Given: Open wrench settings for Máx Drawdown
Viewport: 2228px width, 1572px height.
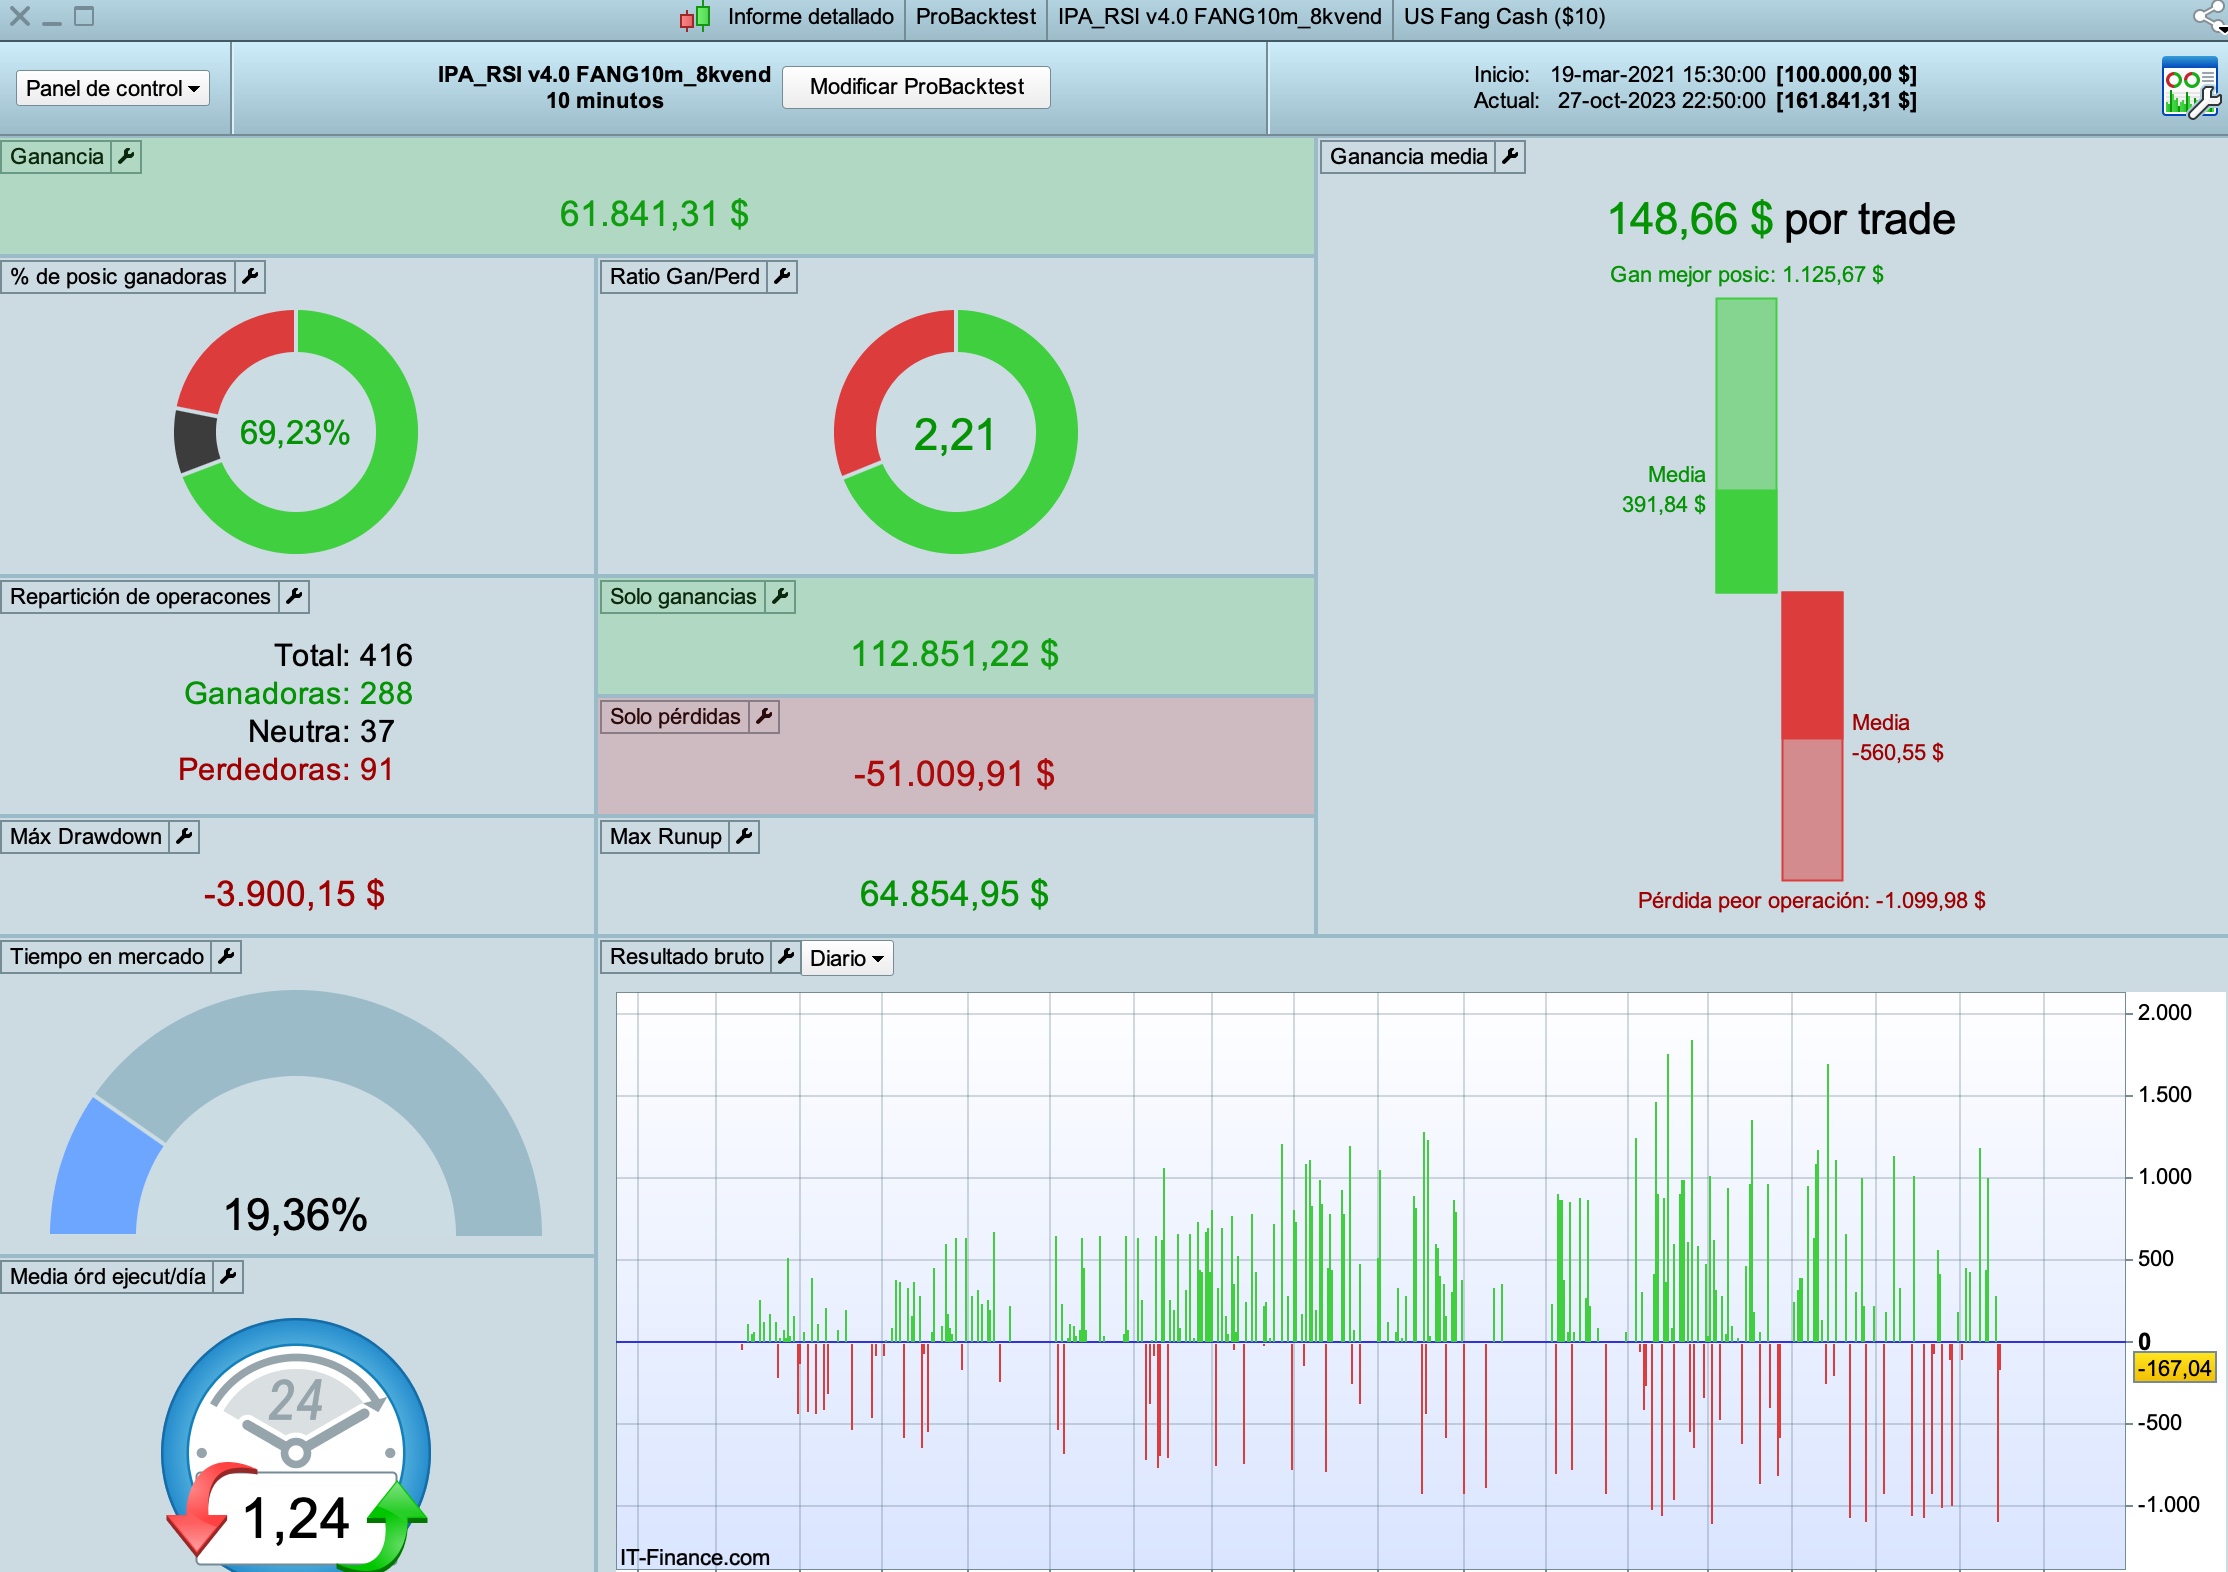Looking at the screenshot, I should point(184,837).
